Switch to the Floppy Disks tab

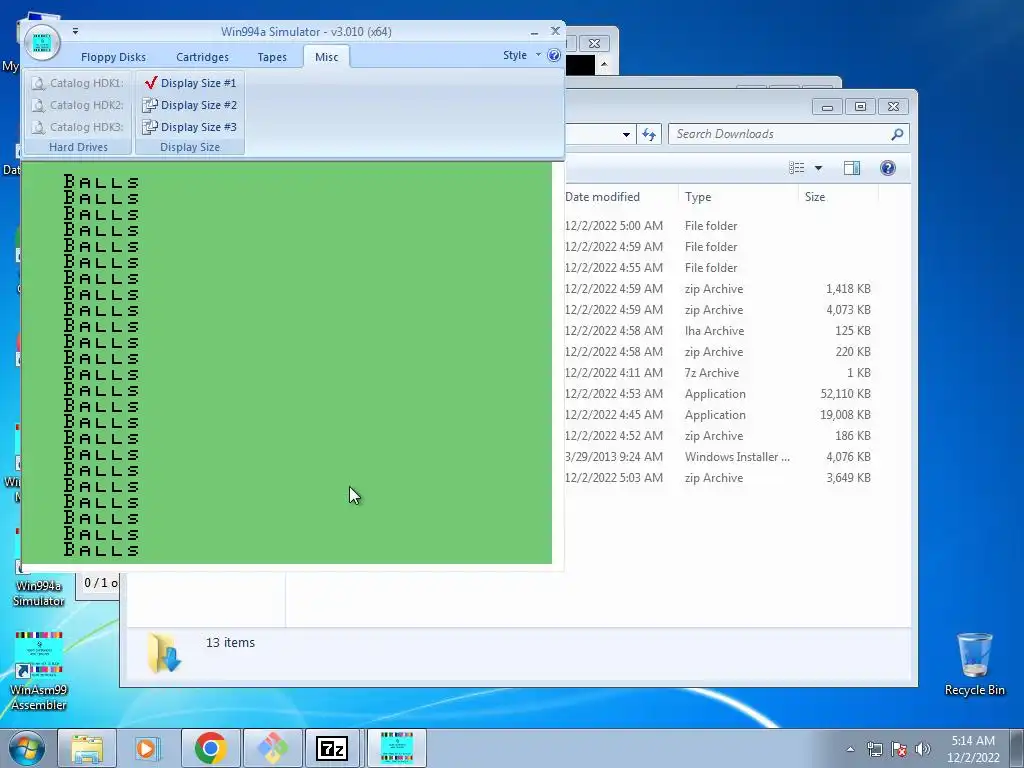coord(113,57)
